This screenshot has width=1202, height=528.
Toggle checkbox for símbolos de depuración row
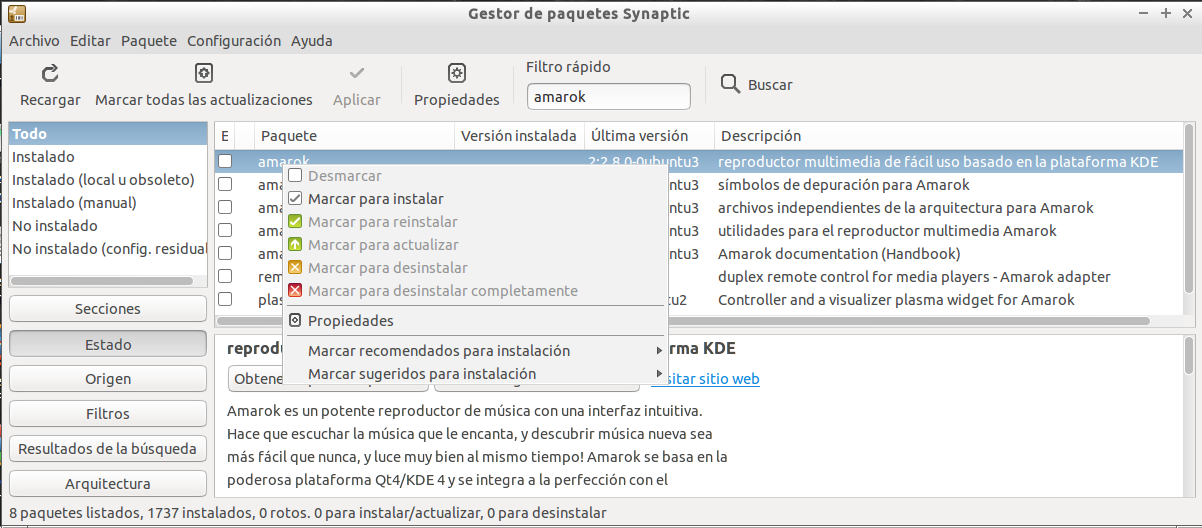click(x=225, y=184)
